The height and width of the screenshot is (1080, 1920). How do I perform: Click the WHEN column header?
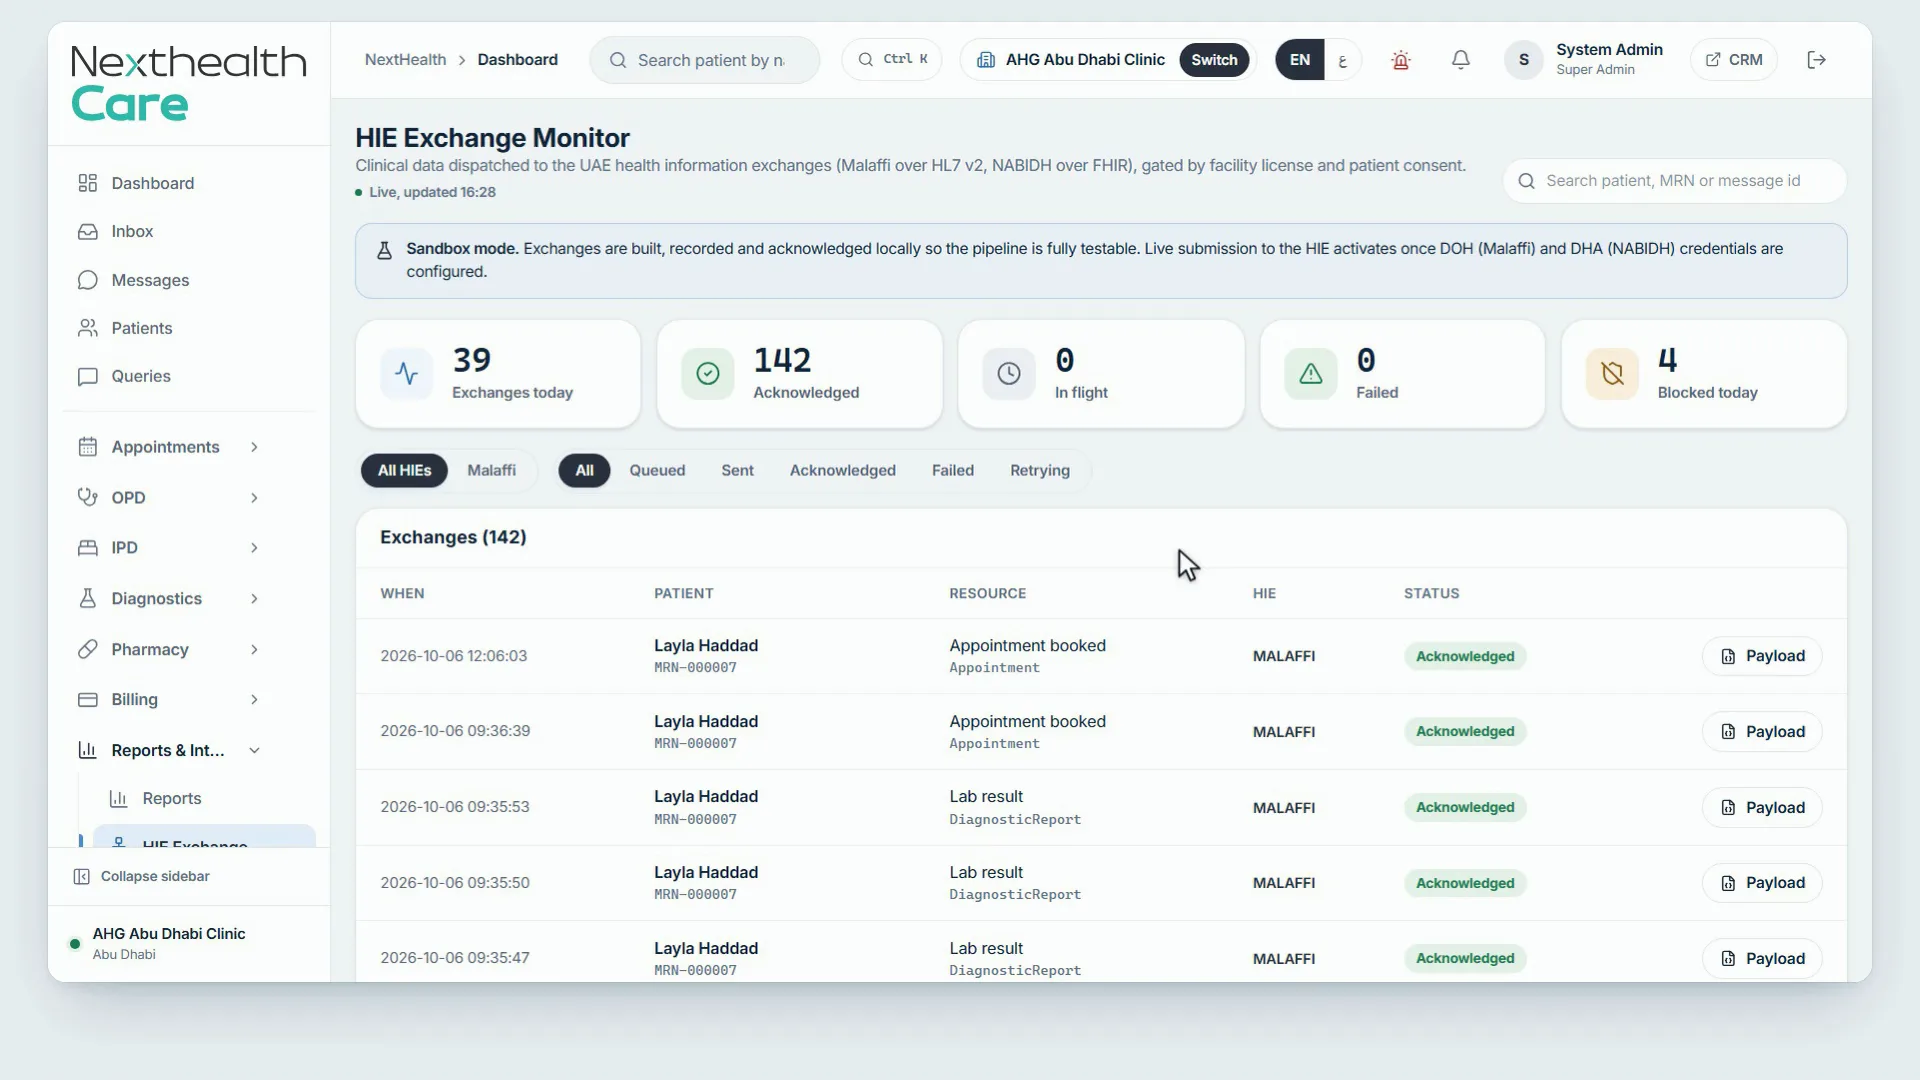pyautogui.click(x=402, y=593)
